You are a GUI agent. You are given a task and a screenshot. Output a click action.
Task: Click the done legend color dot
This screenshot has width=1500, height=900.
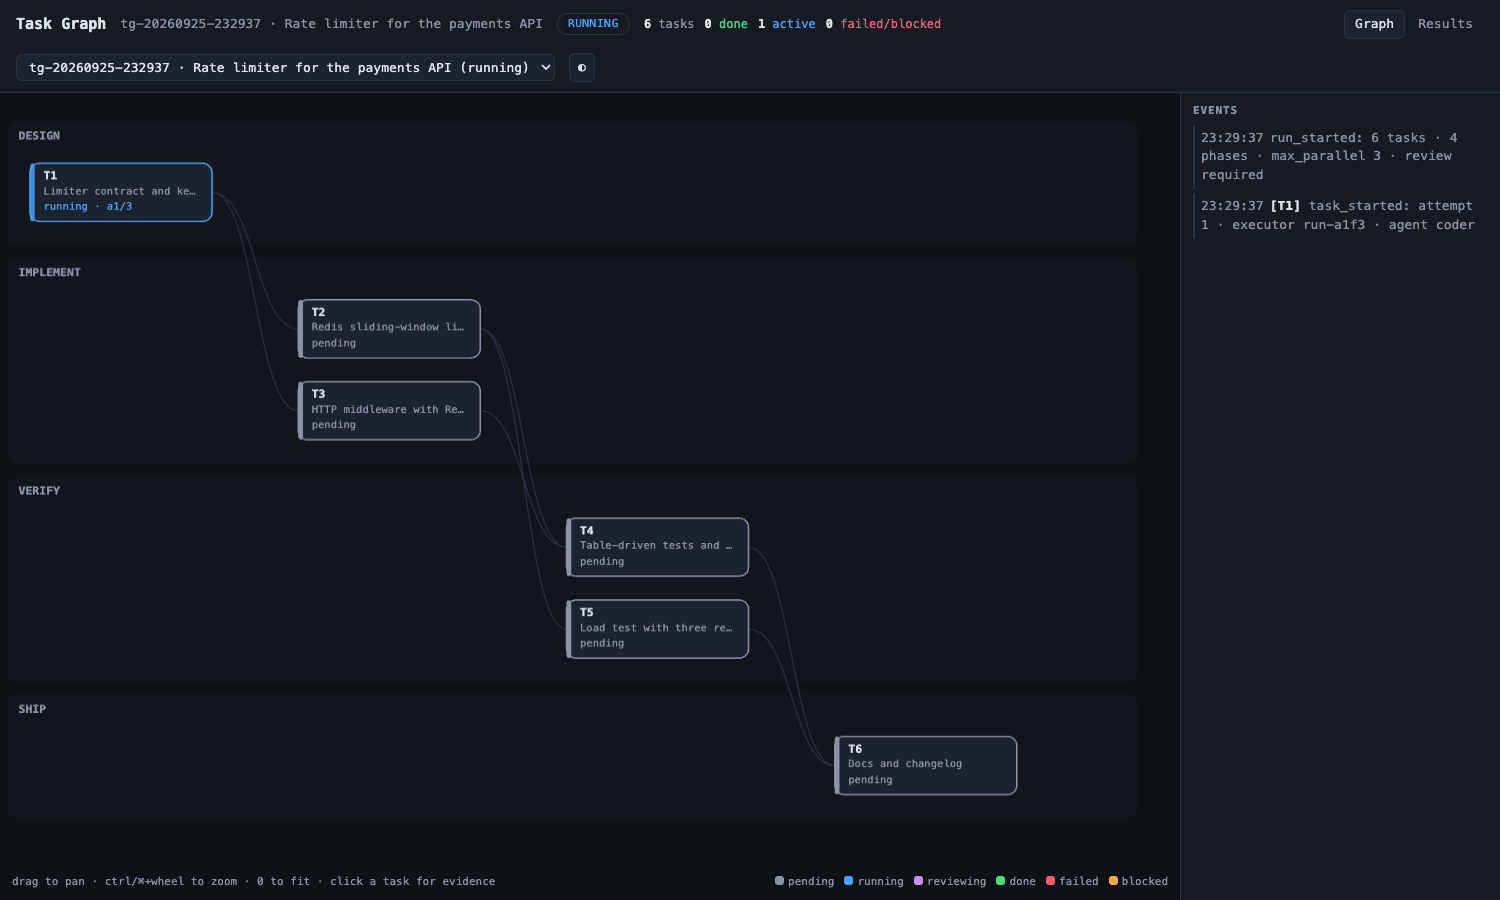point(1000,881)
